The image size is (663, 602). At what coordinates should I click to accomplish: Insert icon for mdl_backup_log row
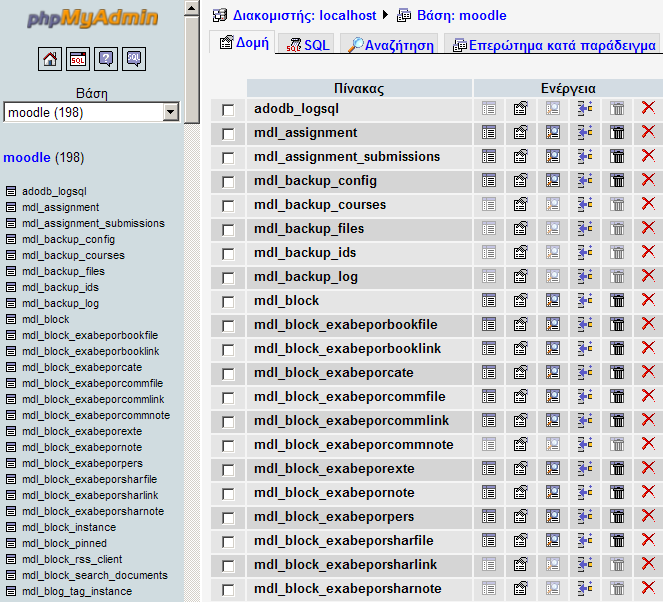coord(585,276)
